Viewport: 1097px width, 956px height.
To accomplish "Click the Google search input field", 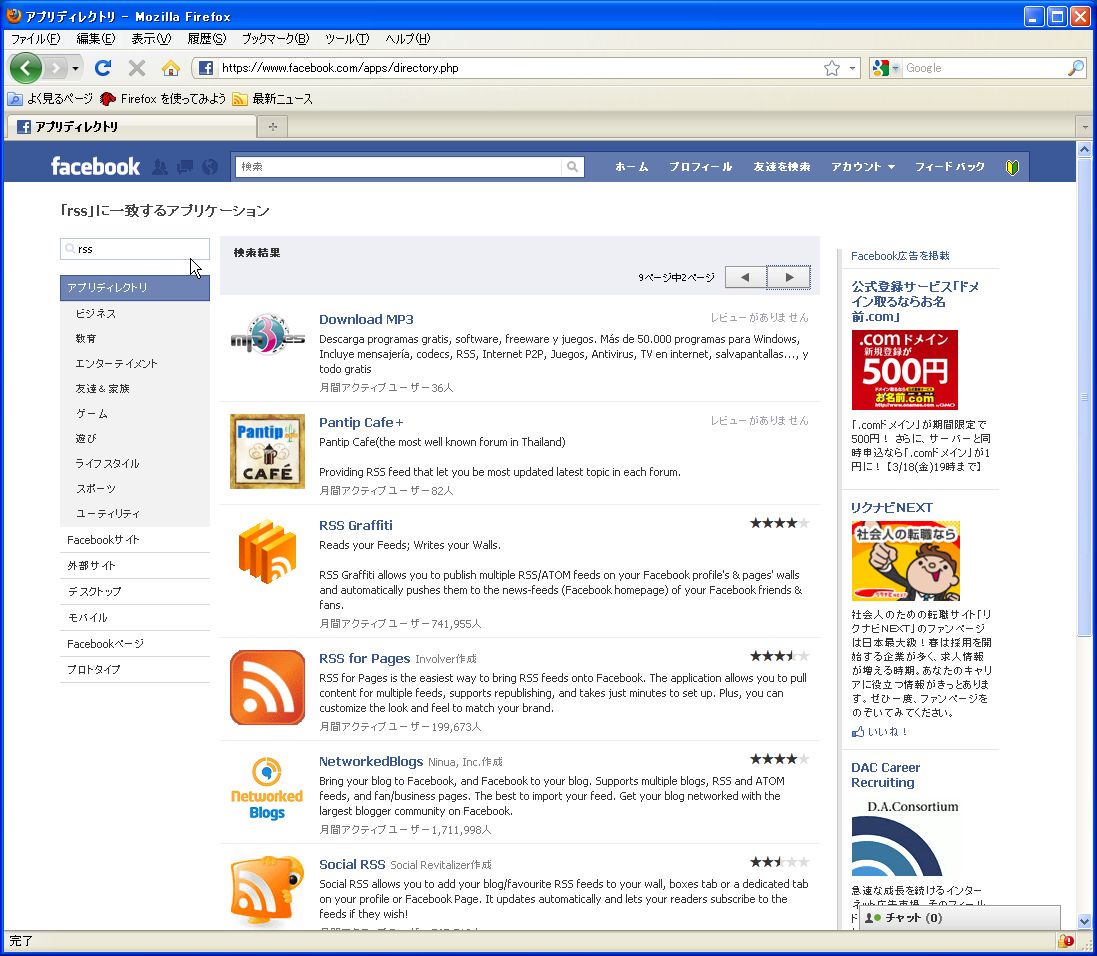I will (x=985, y=68).
